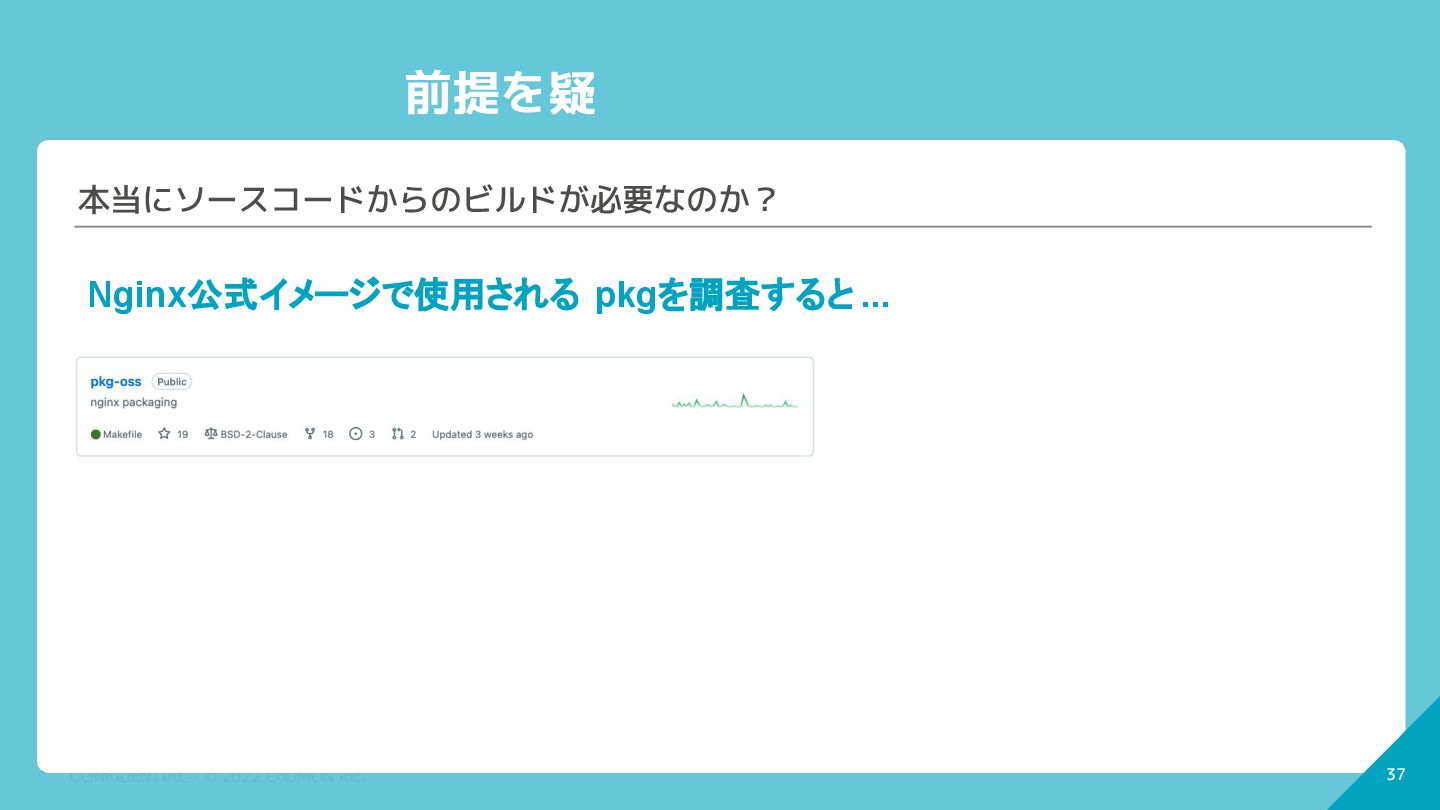Screen dimensions: 1440x810
Task: Click the 'nginx packaging' description text
Action: coord(134,402)
